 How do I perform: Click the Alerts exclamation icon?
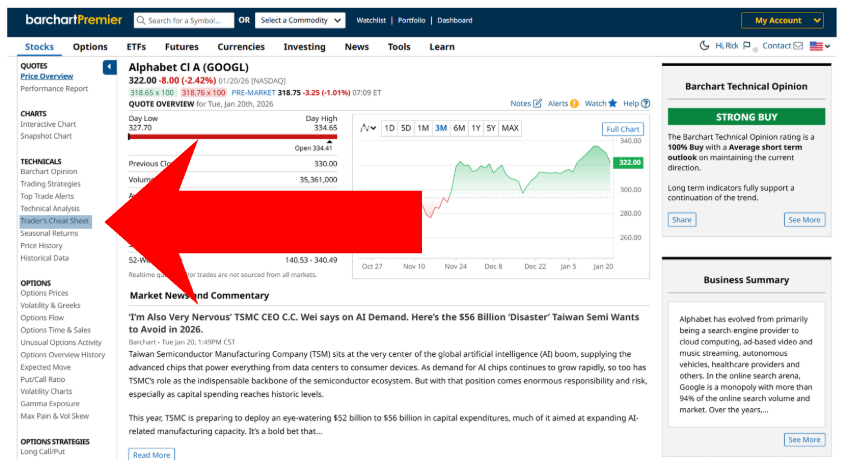[x=575, y=103]
